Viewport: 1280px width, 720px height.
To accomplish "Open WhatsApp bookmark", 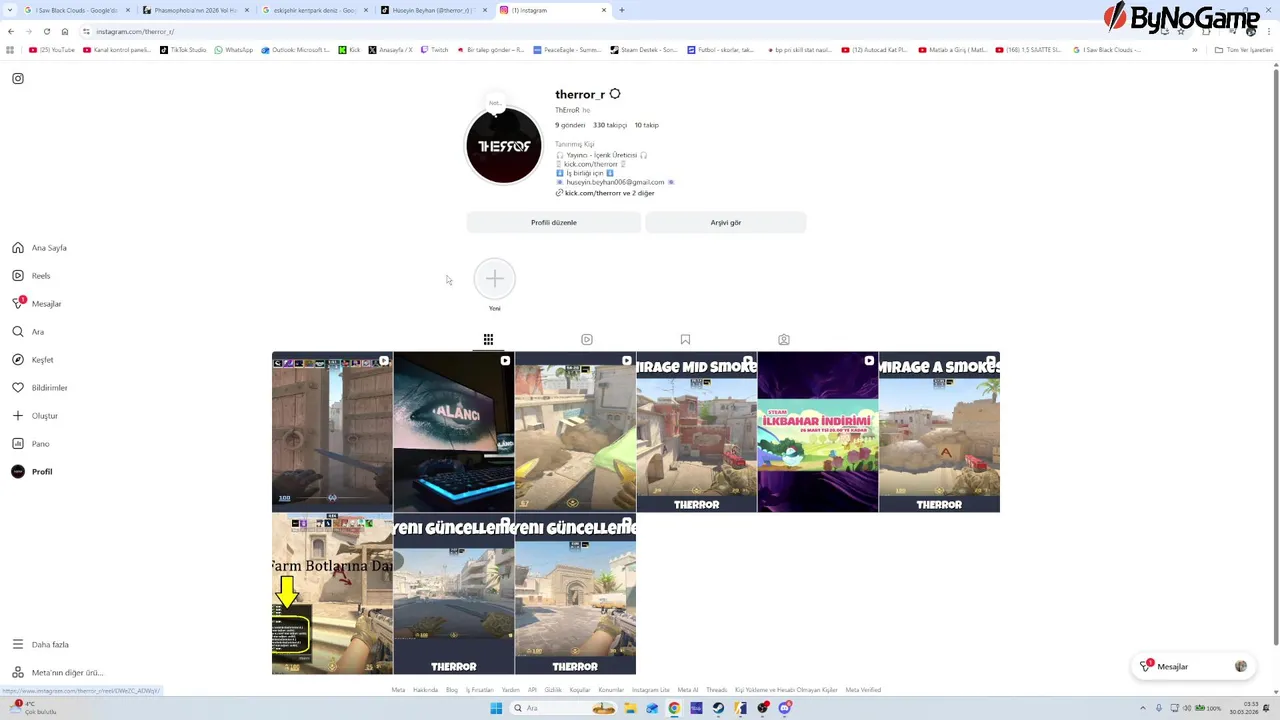I will pos(234,50).
